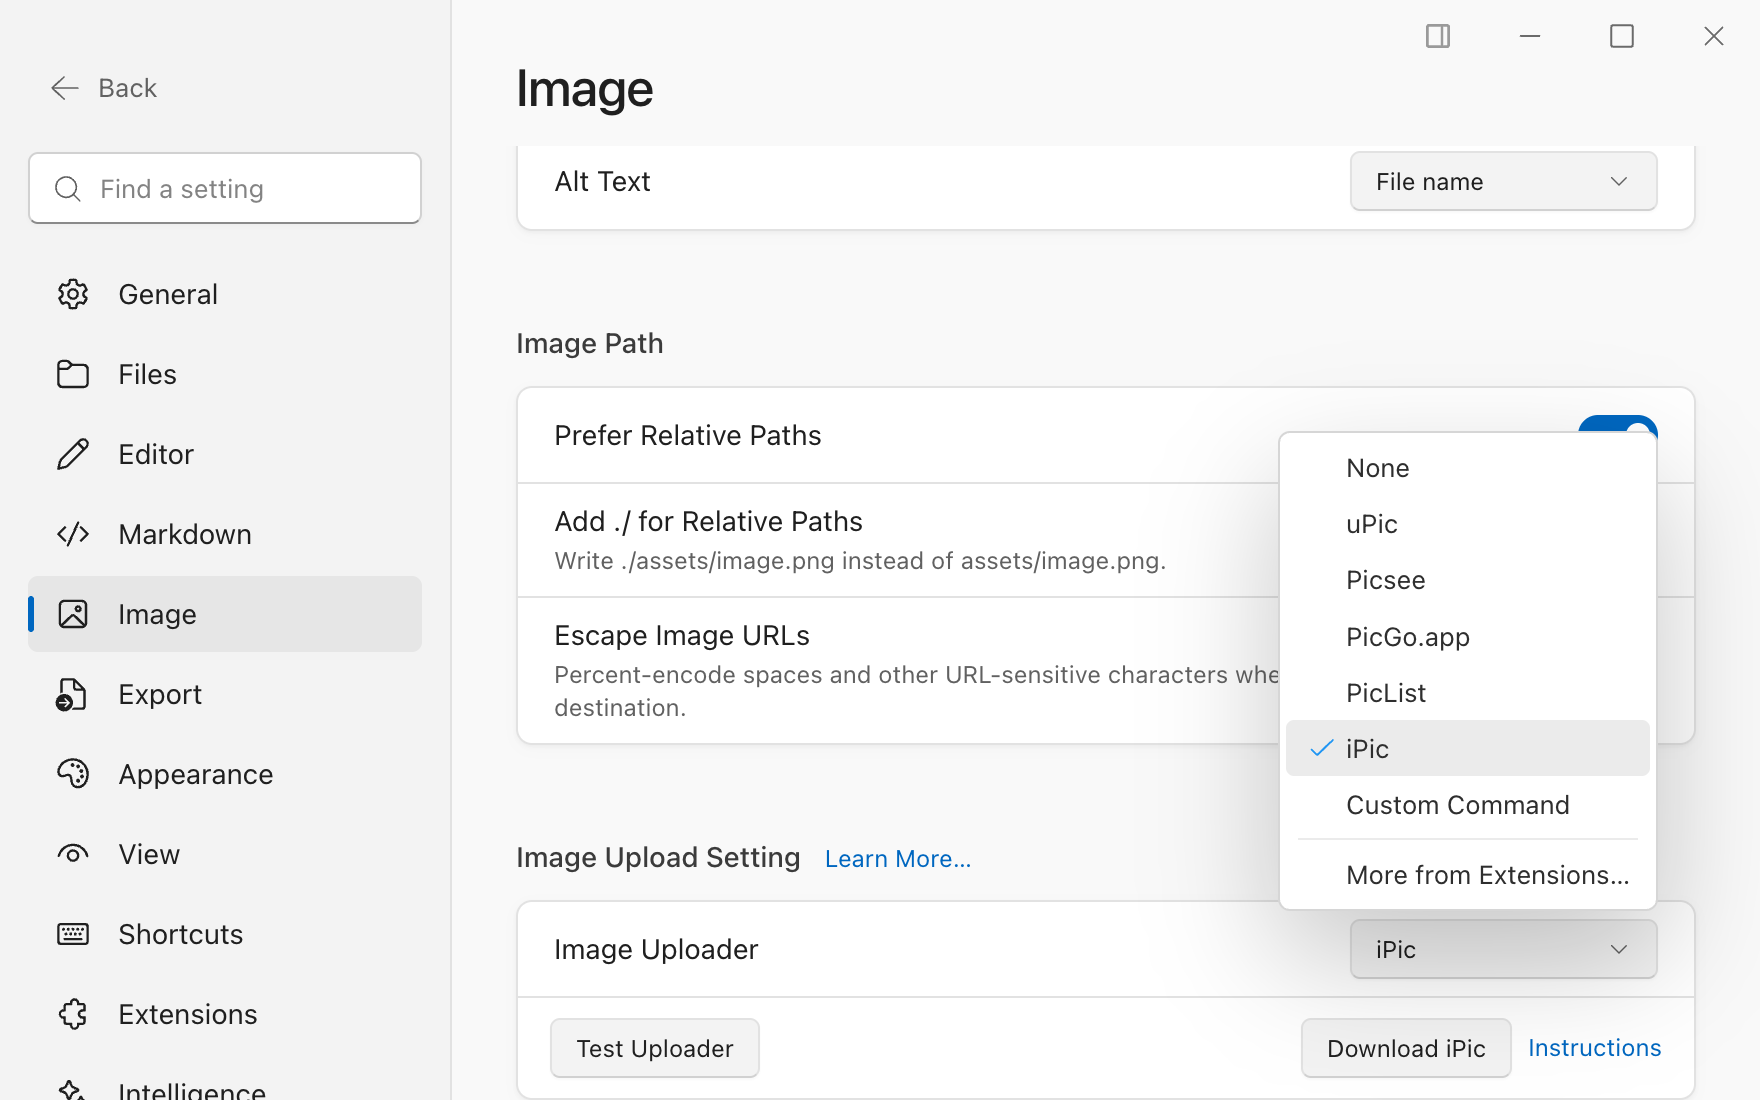This screenshot has height=1100, width=1760.
Task: Choose uPic from the uploader menu
Action: 1467,524
